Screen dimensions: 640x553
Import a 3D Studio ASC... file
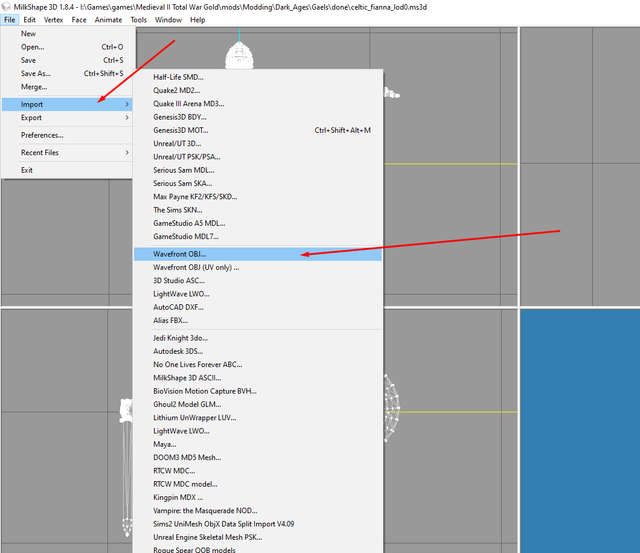[x=258, y=280]
